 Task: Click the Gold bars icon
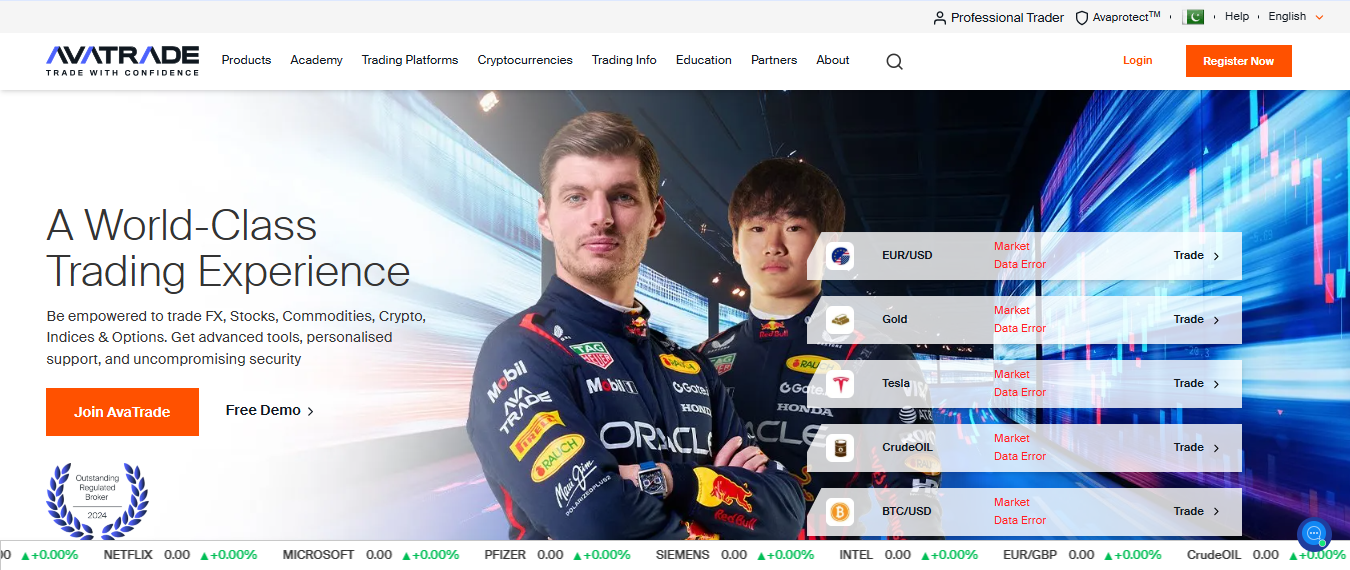[840, 320]
